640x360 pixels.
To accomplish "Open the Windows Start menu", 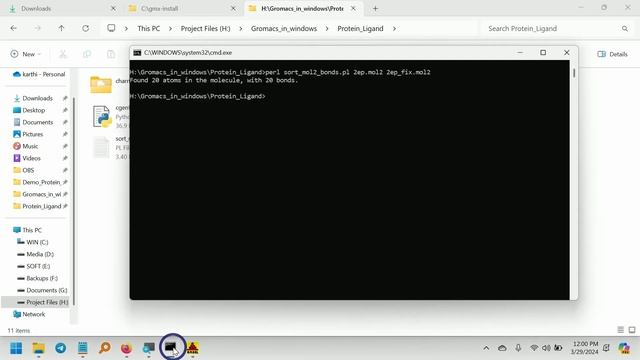I will [x=16, y=348].
